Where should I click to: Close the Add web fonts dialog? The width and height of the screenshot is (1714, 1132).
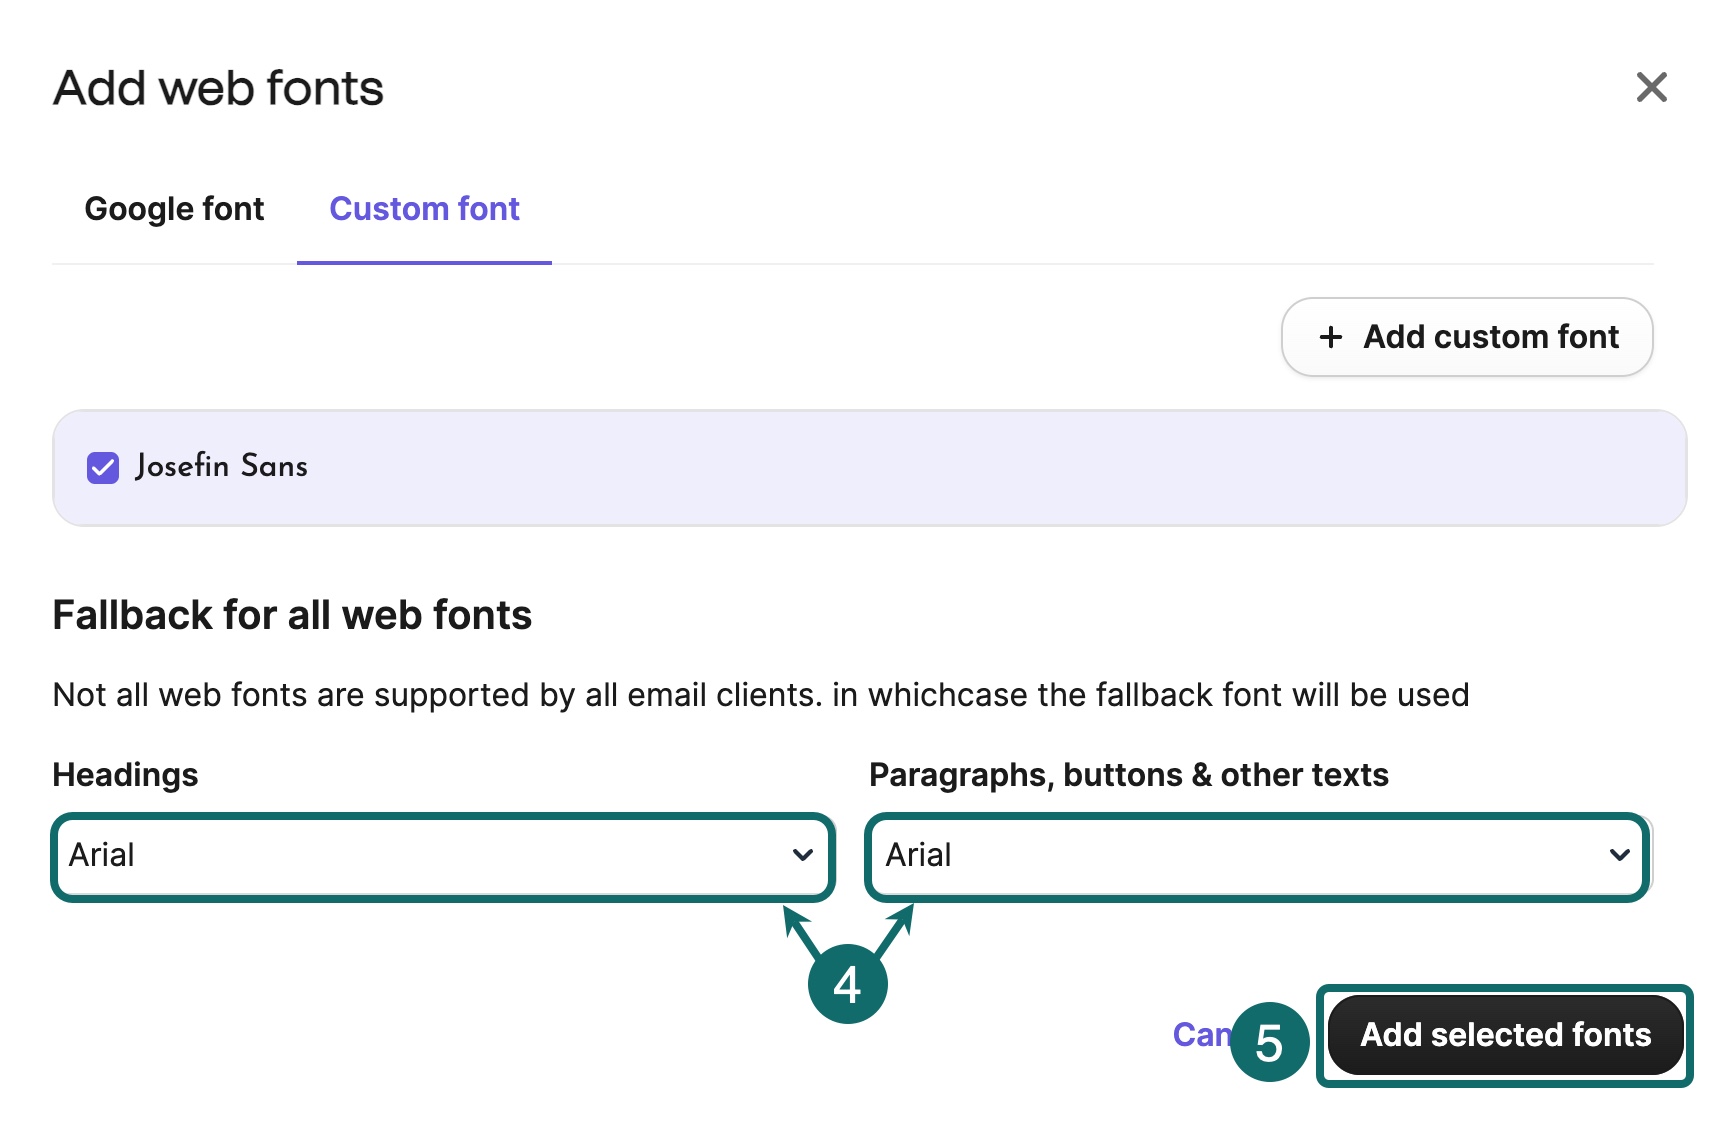1652,88
